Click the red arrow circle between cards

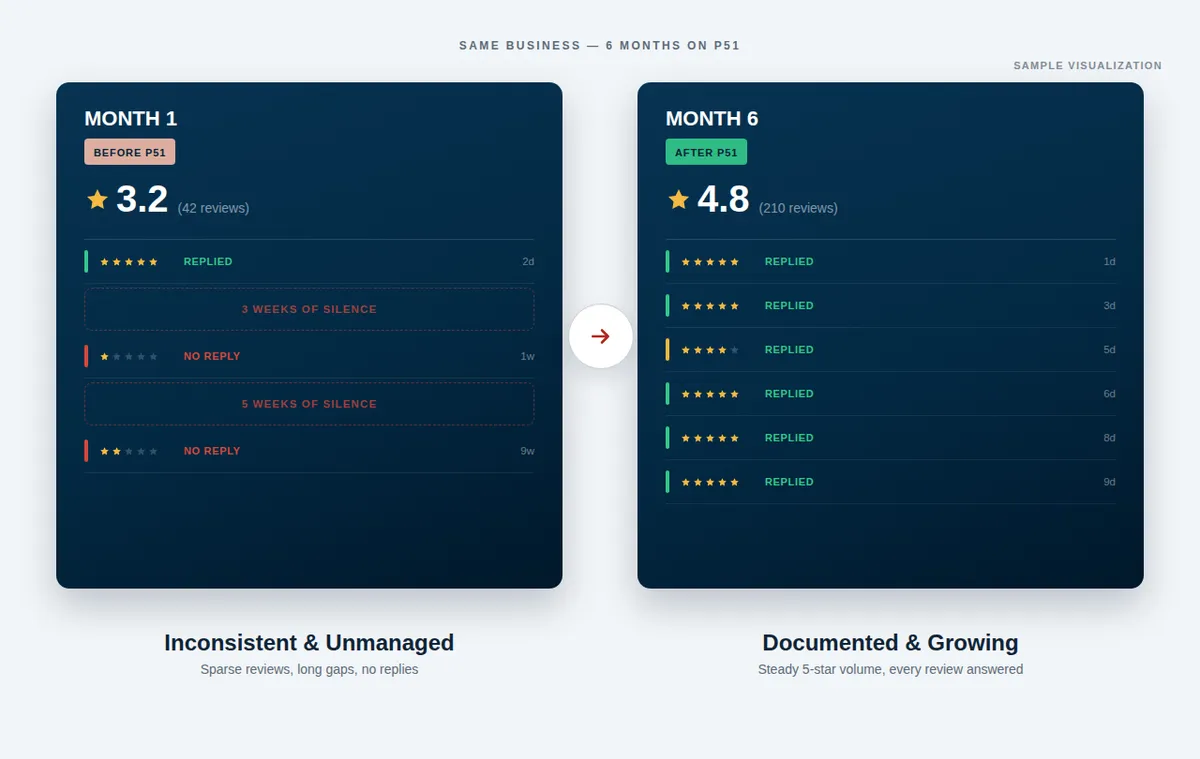tap(600, 336)
